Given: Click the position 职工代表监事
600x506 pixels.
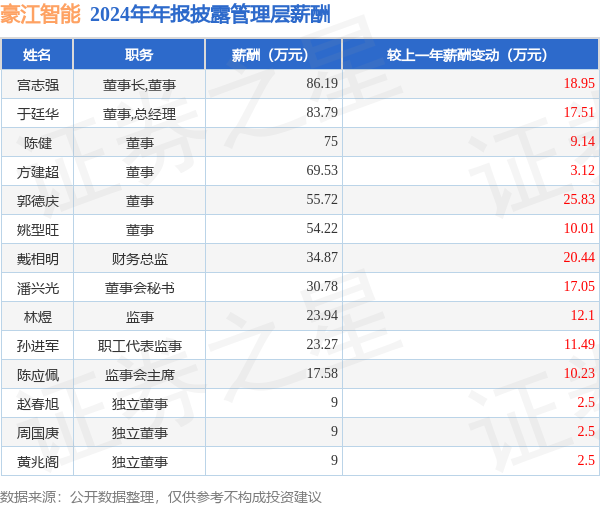Looking at the screenshot, I should click(x=139, y=346).
